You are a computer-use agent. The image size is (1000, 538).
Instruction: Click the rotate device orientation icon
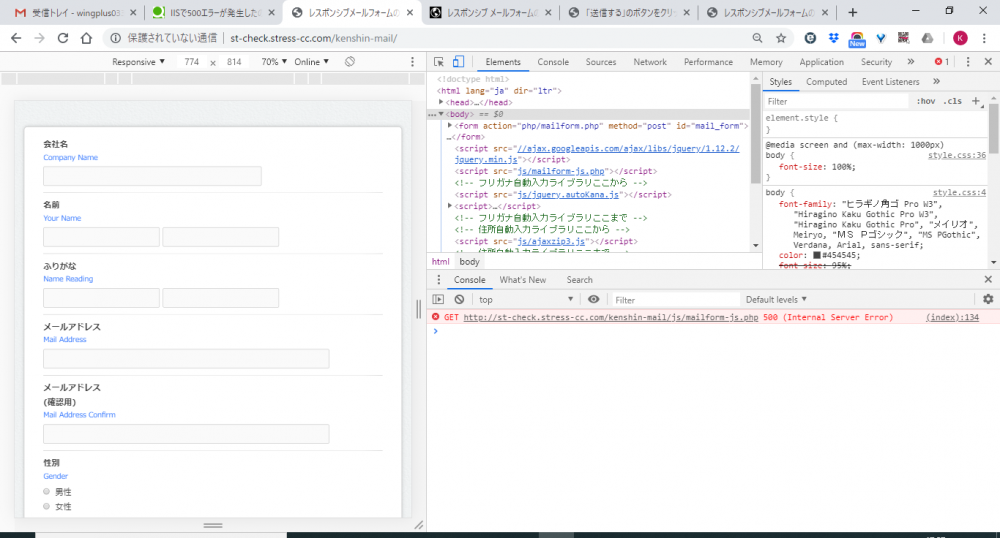pos(349,62)
